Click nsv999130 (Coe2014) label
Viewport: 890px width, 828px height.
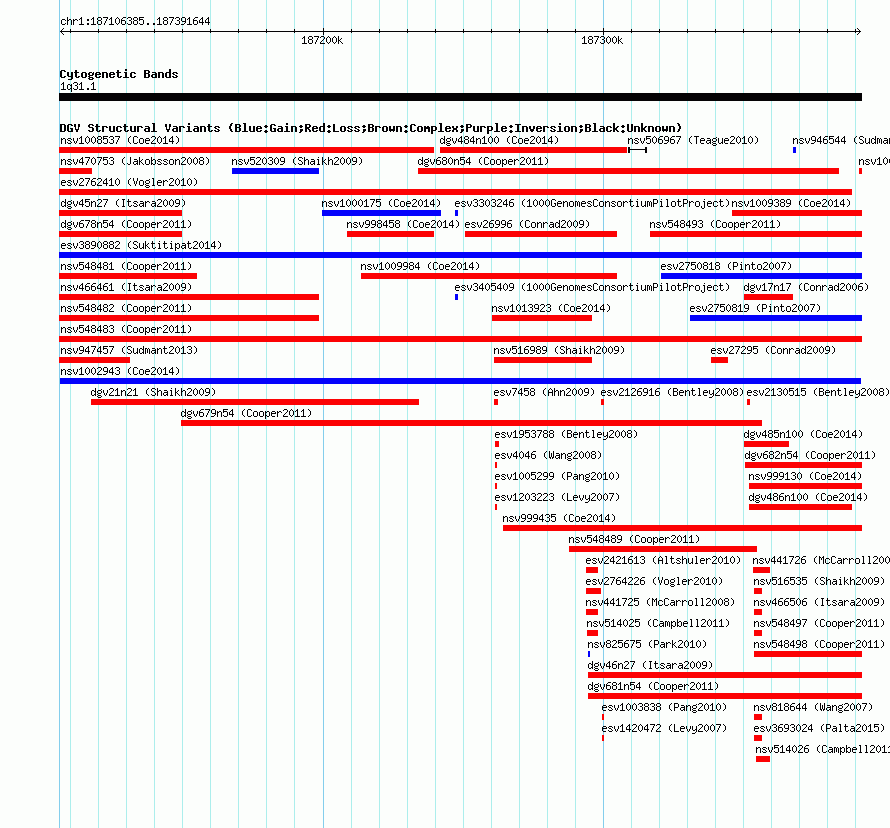point(805,476)
